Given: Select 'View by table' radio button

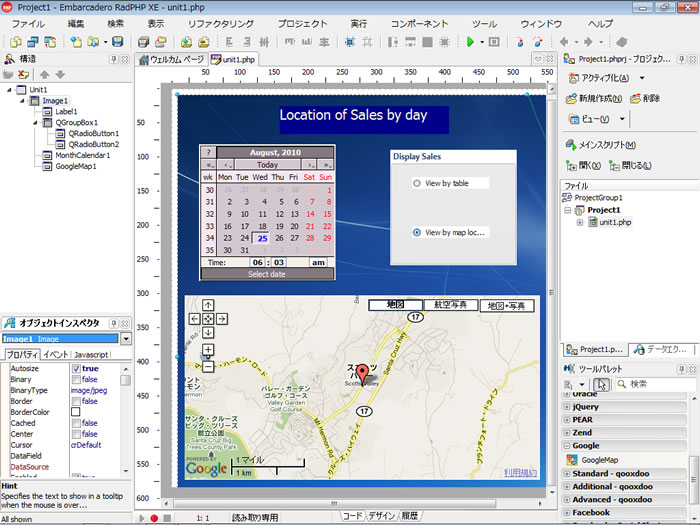Looking at the screenshot, I should tap(416, 183).
